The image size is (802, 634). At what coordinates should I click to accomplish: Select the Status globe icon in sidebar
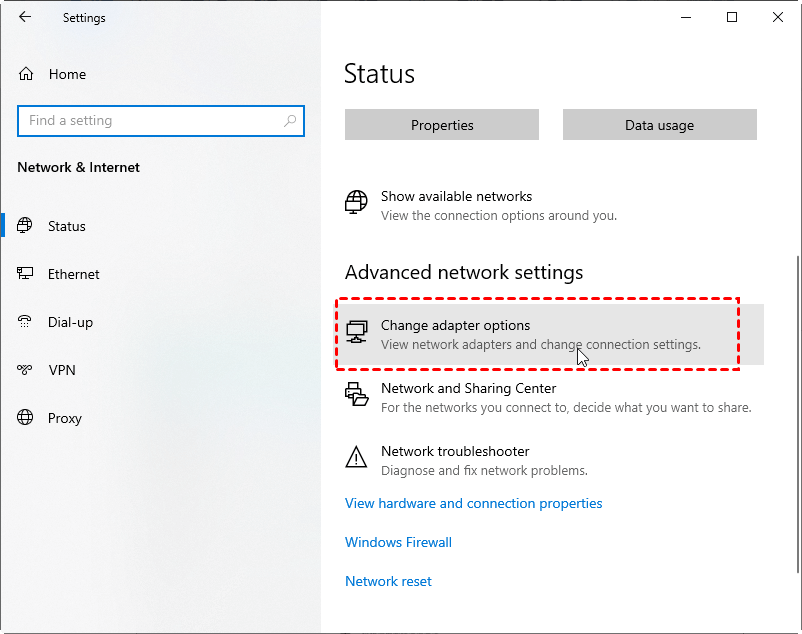point(25,225)
